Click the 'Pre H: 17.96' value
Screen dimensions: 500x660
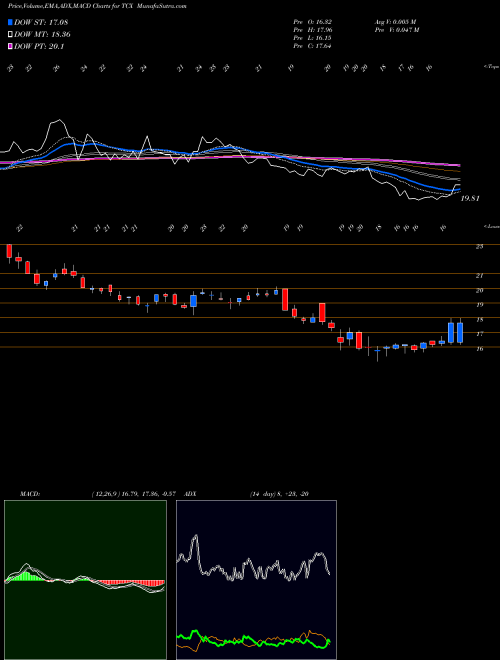tap(312, 30)
